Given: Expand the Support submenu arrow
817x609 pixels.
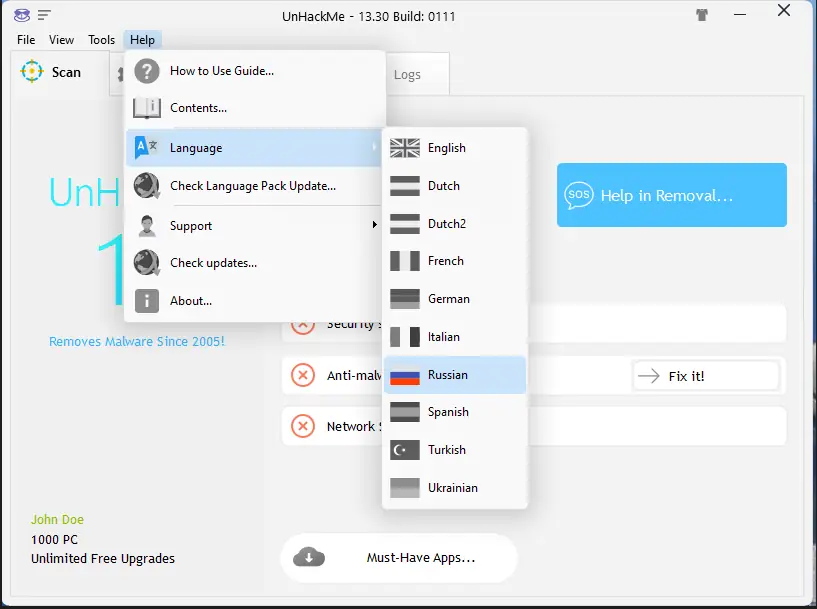Looking at the screenshot, I should [x=375, y=225].
